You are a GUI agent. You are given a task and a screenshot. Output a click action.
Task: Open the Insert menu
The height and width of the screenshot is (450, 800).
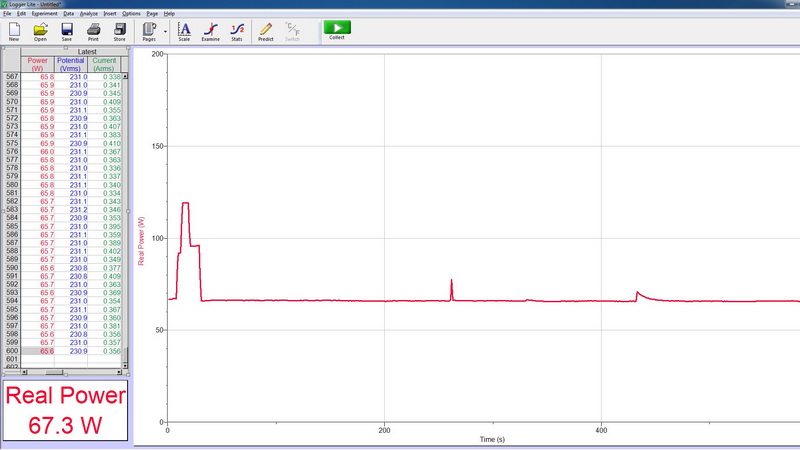click(x=110, y=13)
